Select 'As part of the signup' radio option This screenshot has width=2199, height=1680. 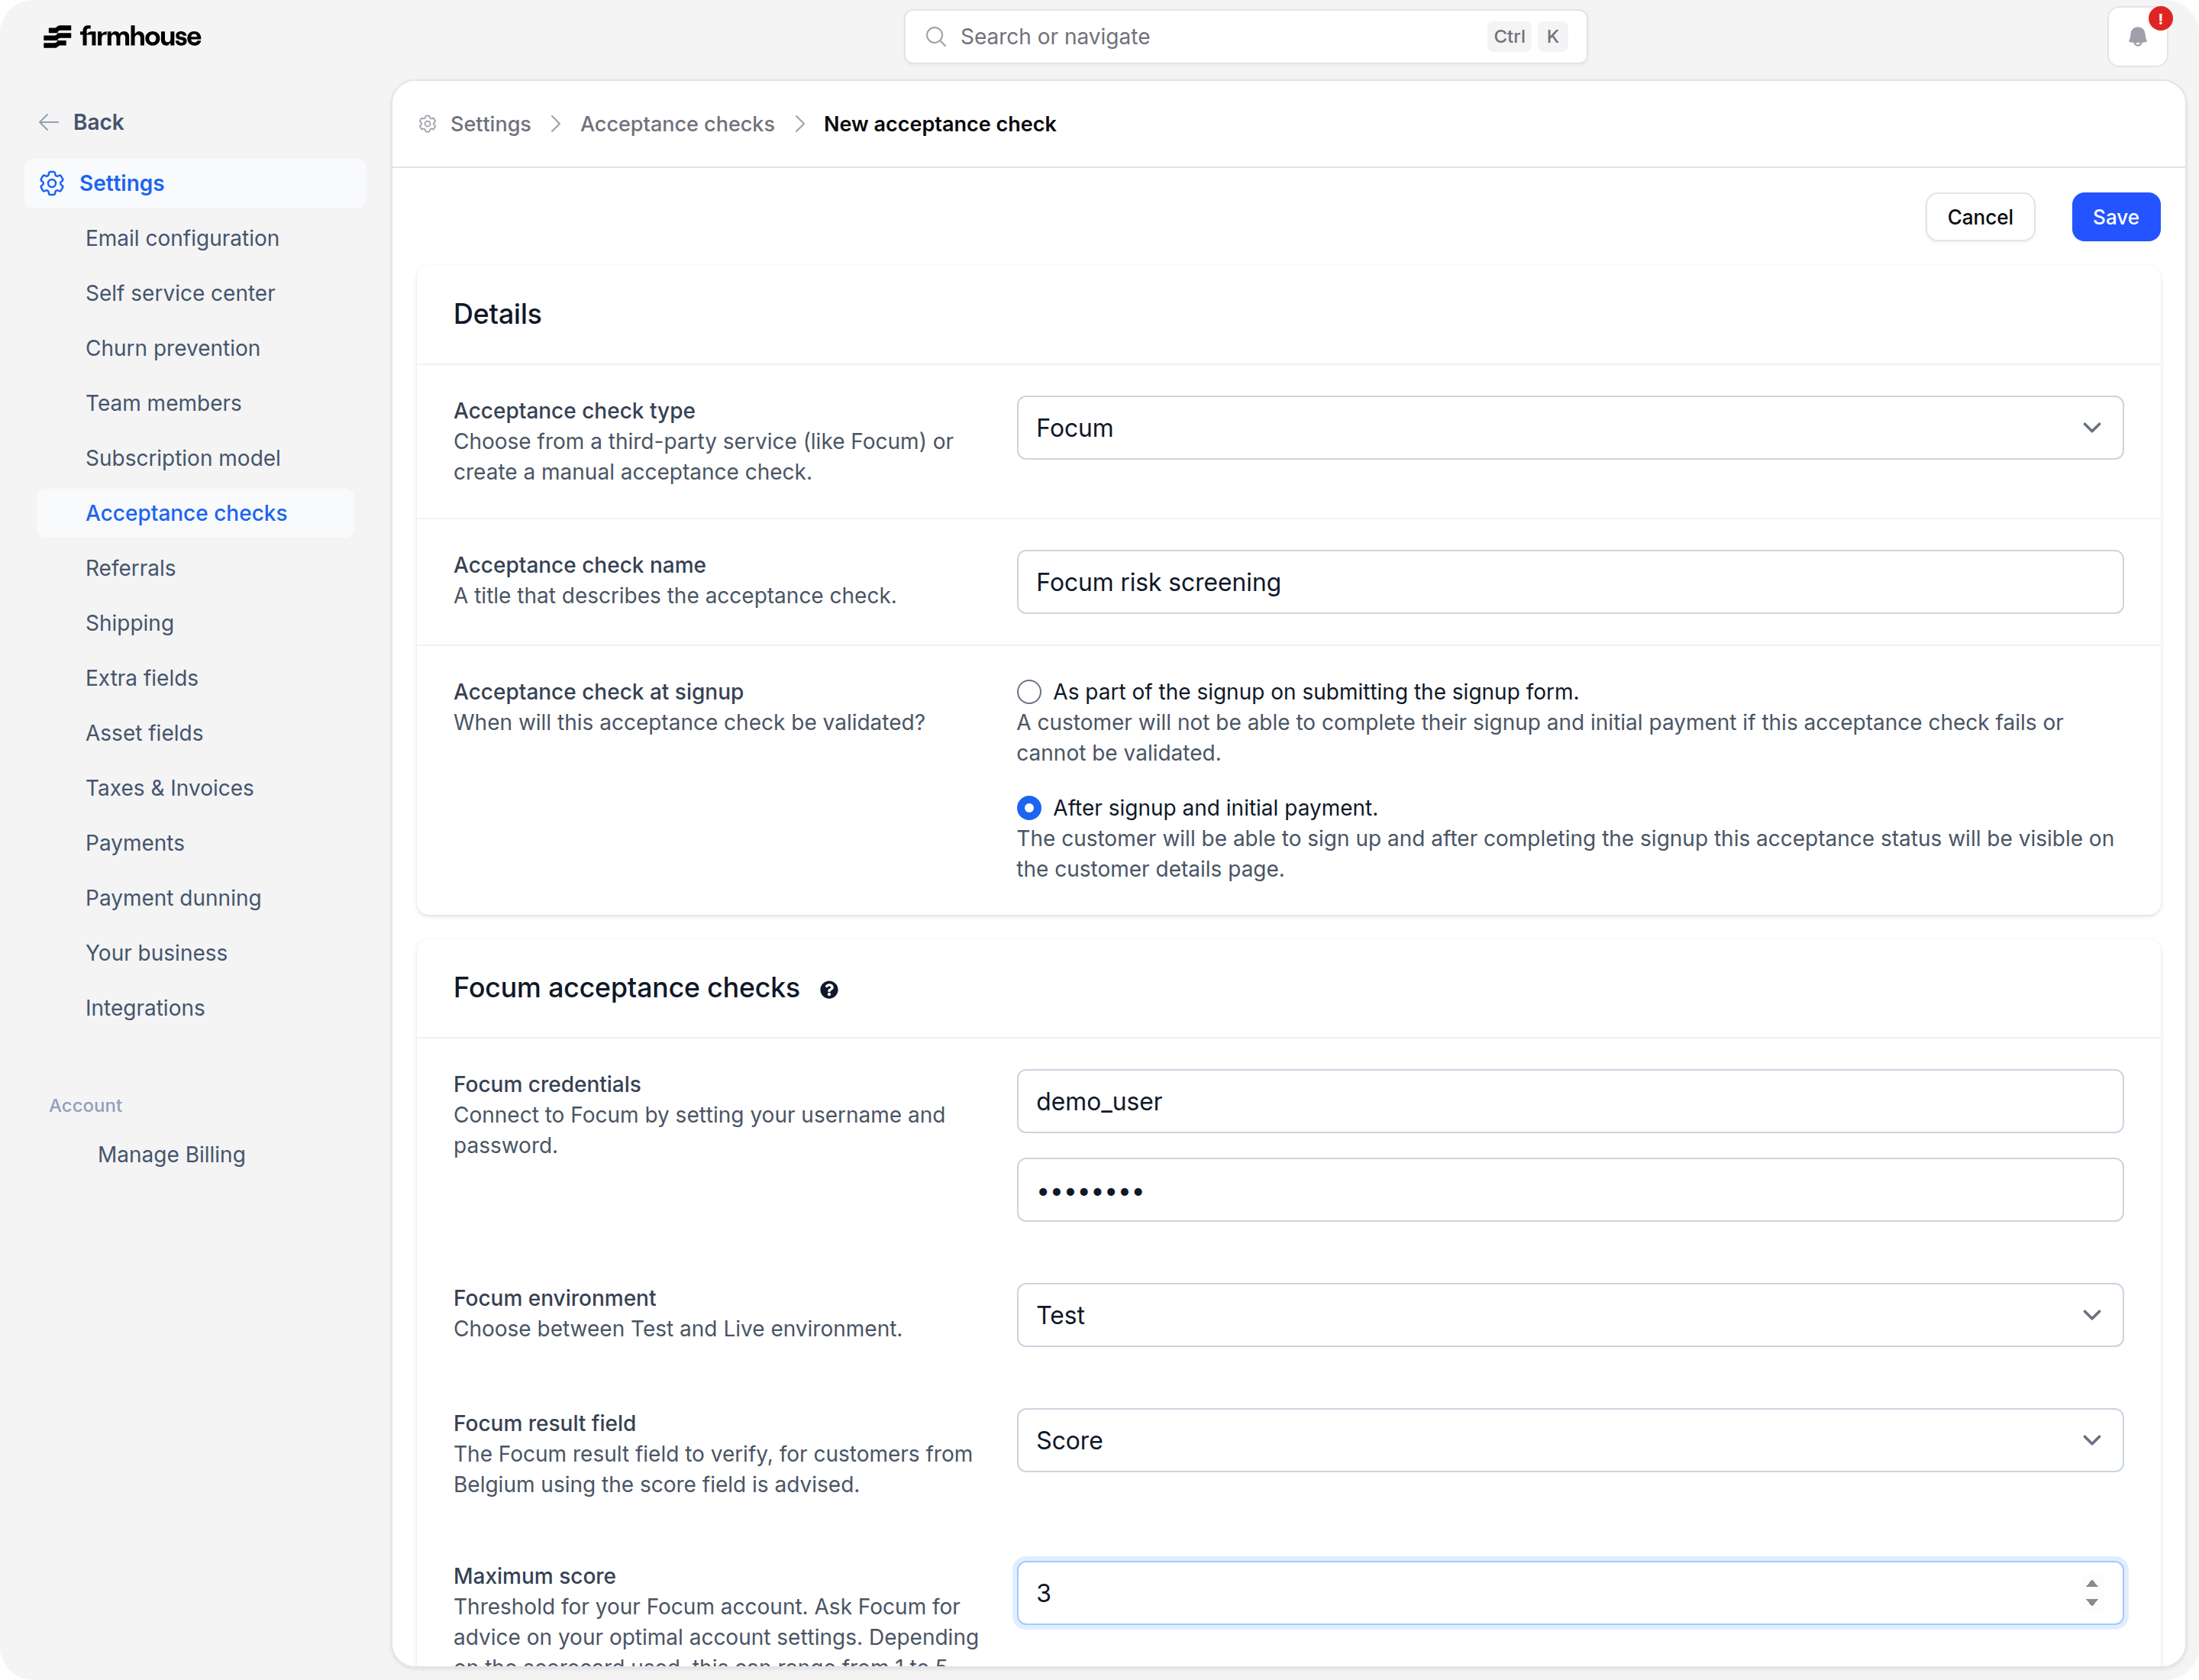coord(1029,692)
